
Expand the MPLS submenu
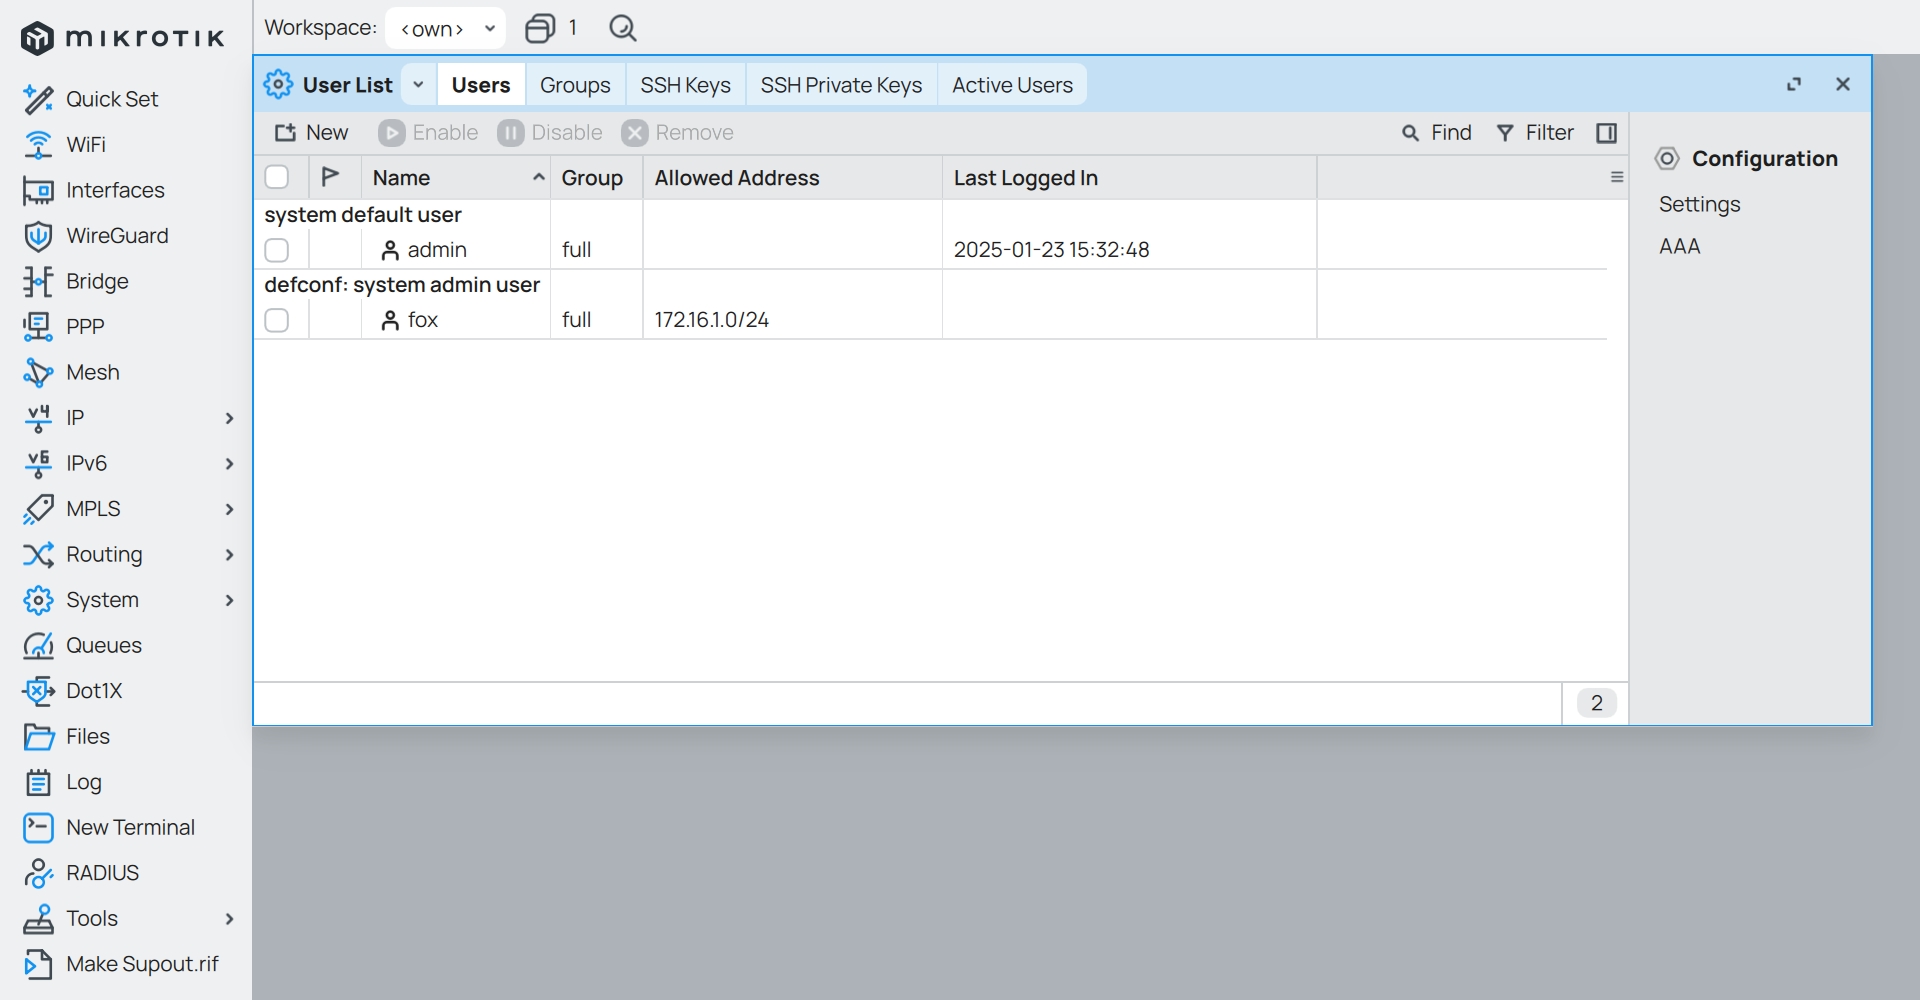[229, 509]
